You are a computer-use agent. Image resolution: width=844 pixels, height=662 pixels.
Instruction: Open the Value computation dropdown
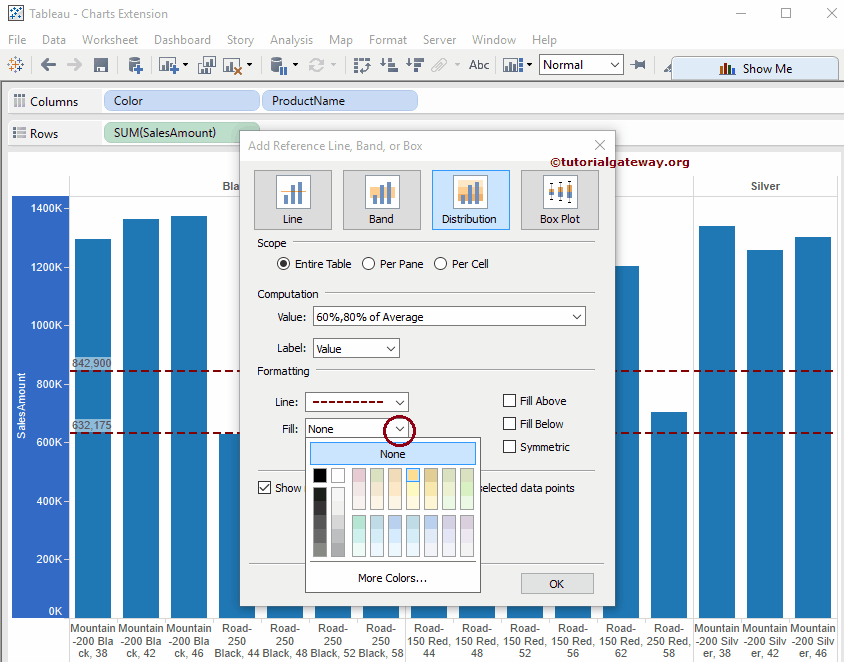pyautogui.click(x=448, y=315)
